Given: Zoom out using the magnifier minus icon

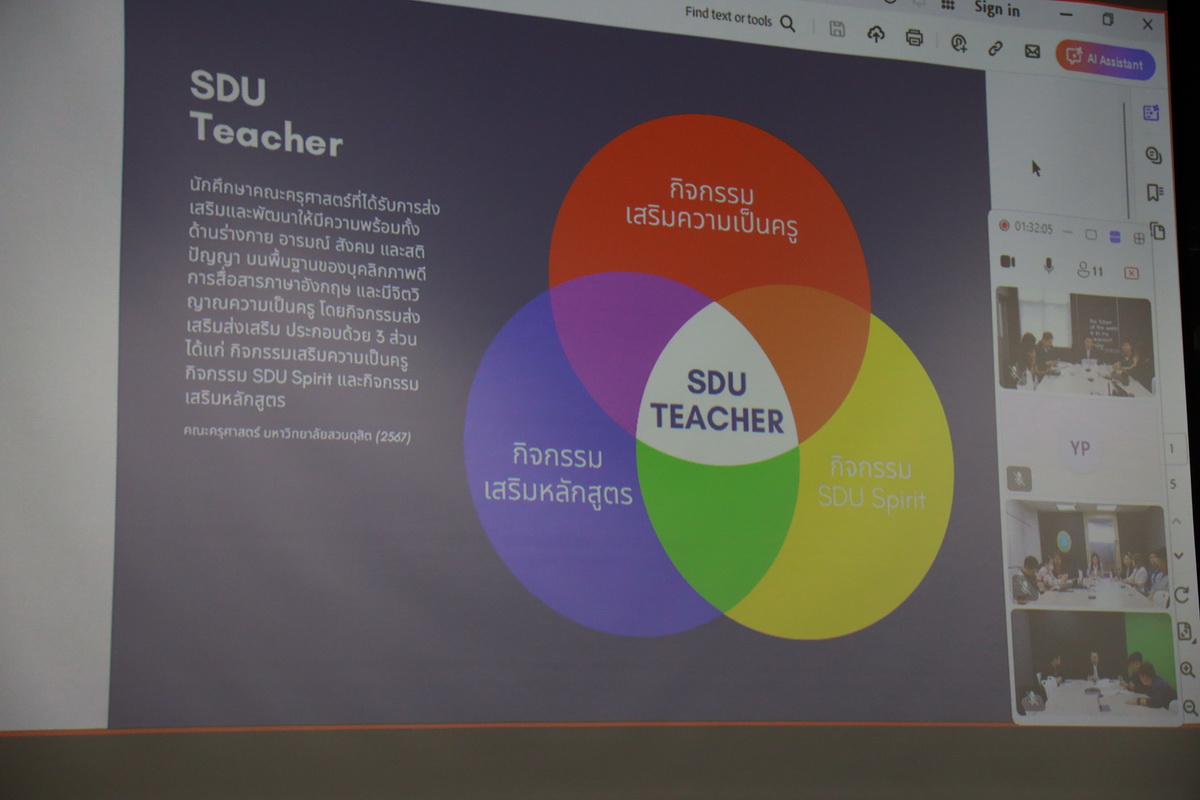Looking at the screenshot, I should pos(1189,707).
